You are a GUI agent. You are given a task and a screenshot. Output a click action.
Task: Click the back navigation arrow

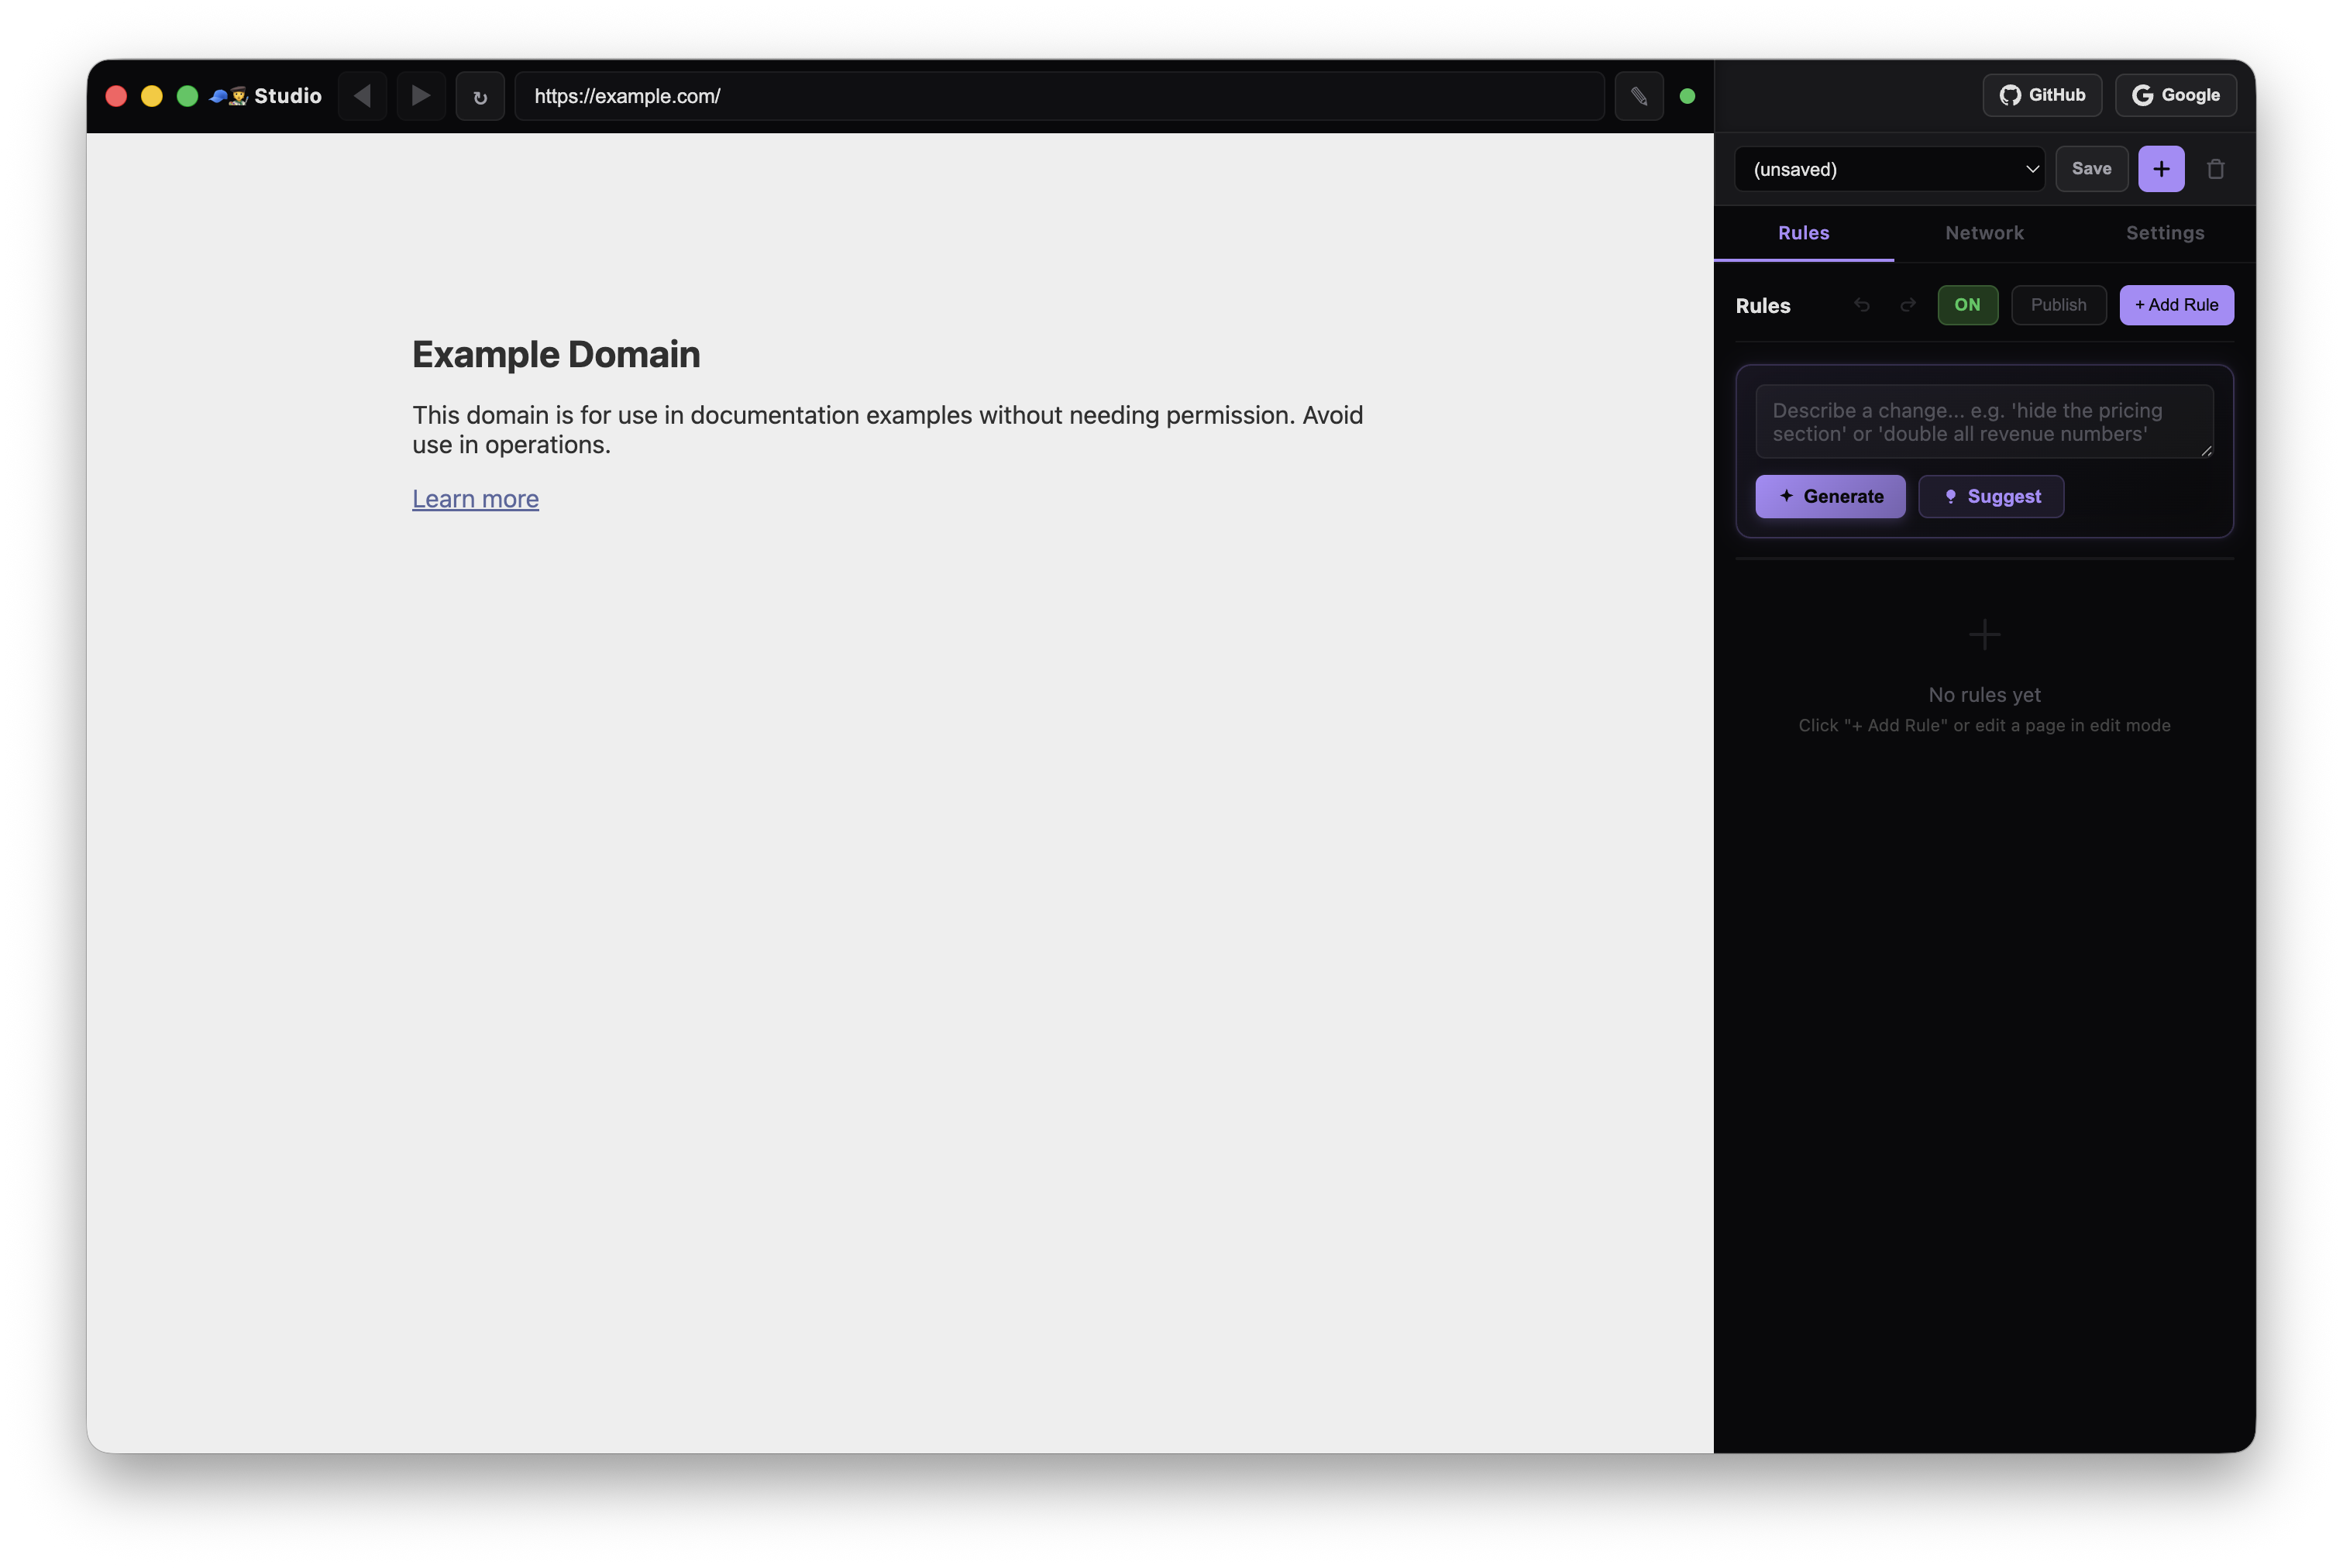(x=362, y=96)
